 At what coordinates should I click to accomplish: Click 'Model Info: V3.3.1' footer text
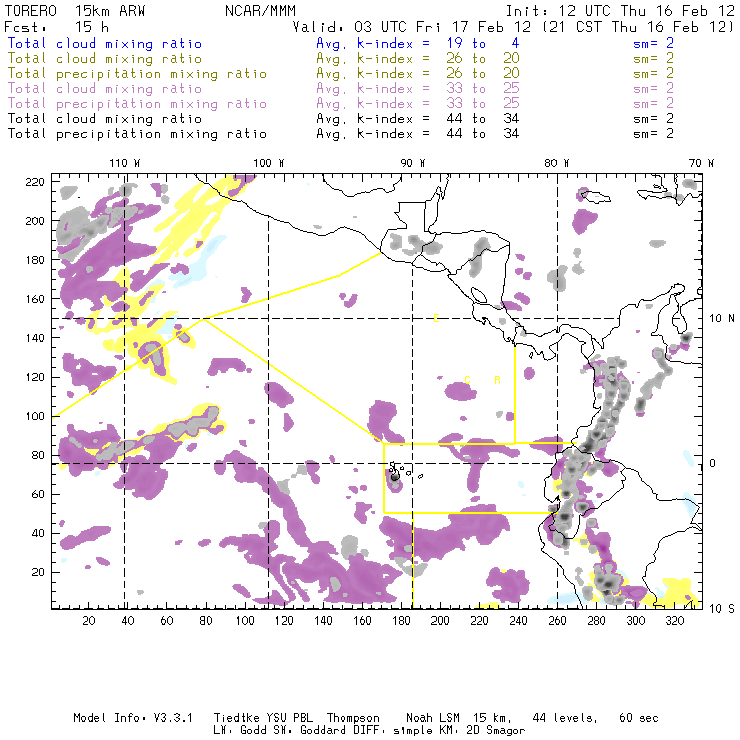[x=133, y=718]
